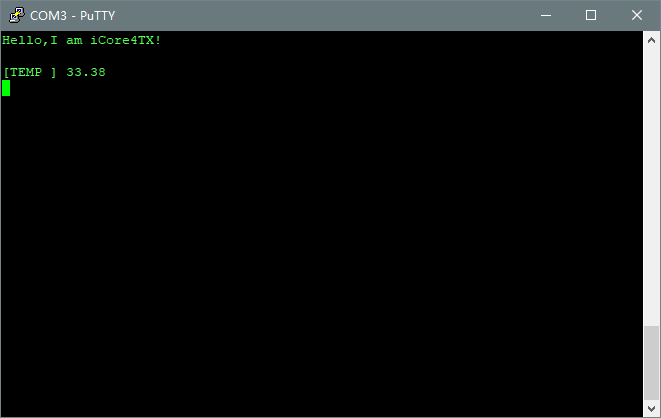The height and width of the screenshot is (418, 661).
Task: Maximize the PuTTY terminal window
Action: coord(591,15)
